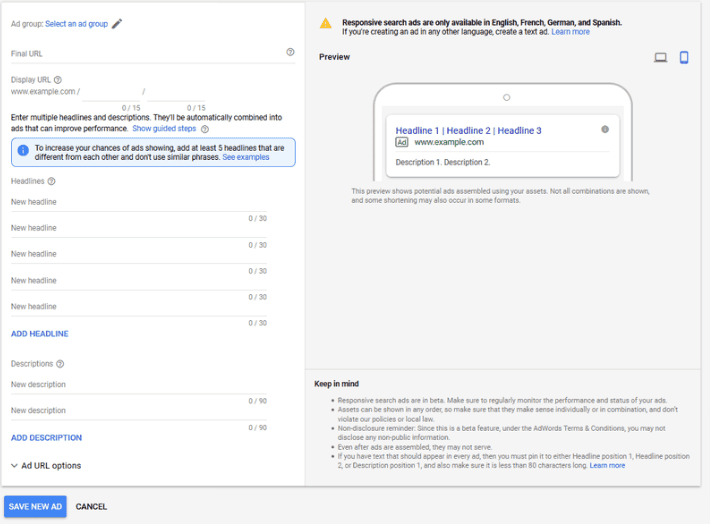Expand Ad URL options section
Screen dimensions: 710x524
pos(46,466)
